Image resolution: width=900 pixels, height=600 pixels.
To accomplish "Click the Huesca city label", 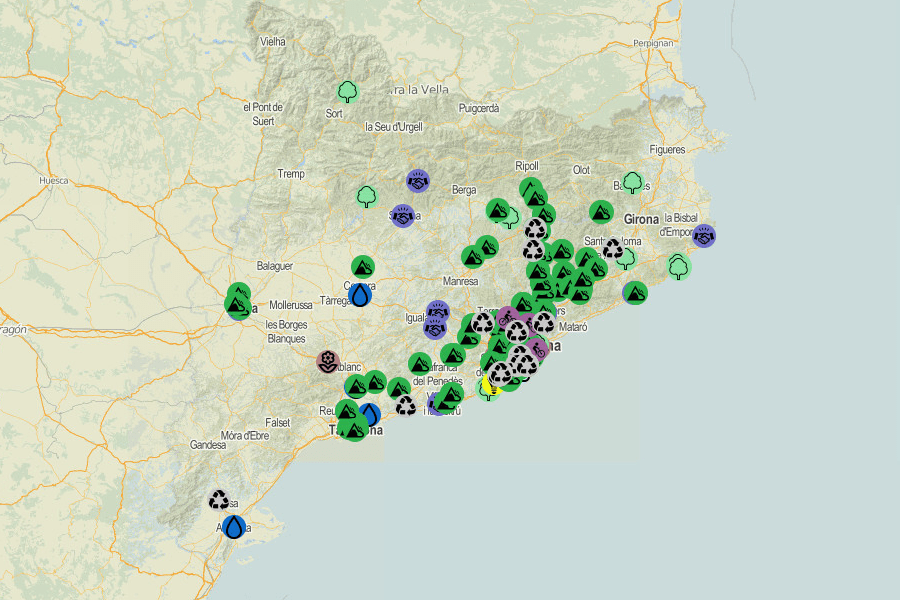I will 53,181.
